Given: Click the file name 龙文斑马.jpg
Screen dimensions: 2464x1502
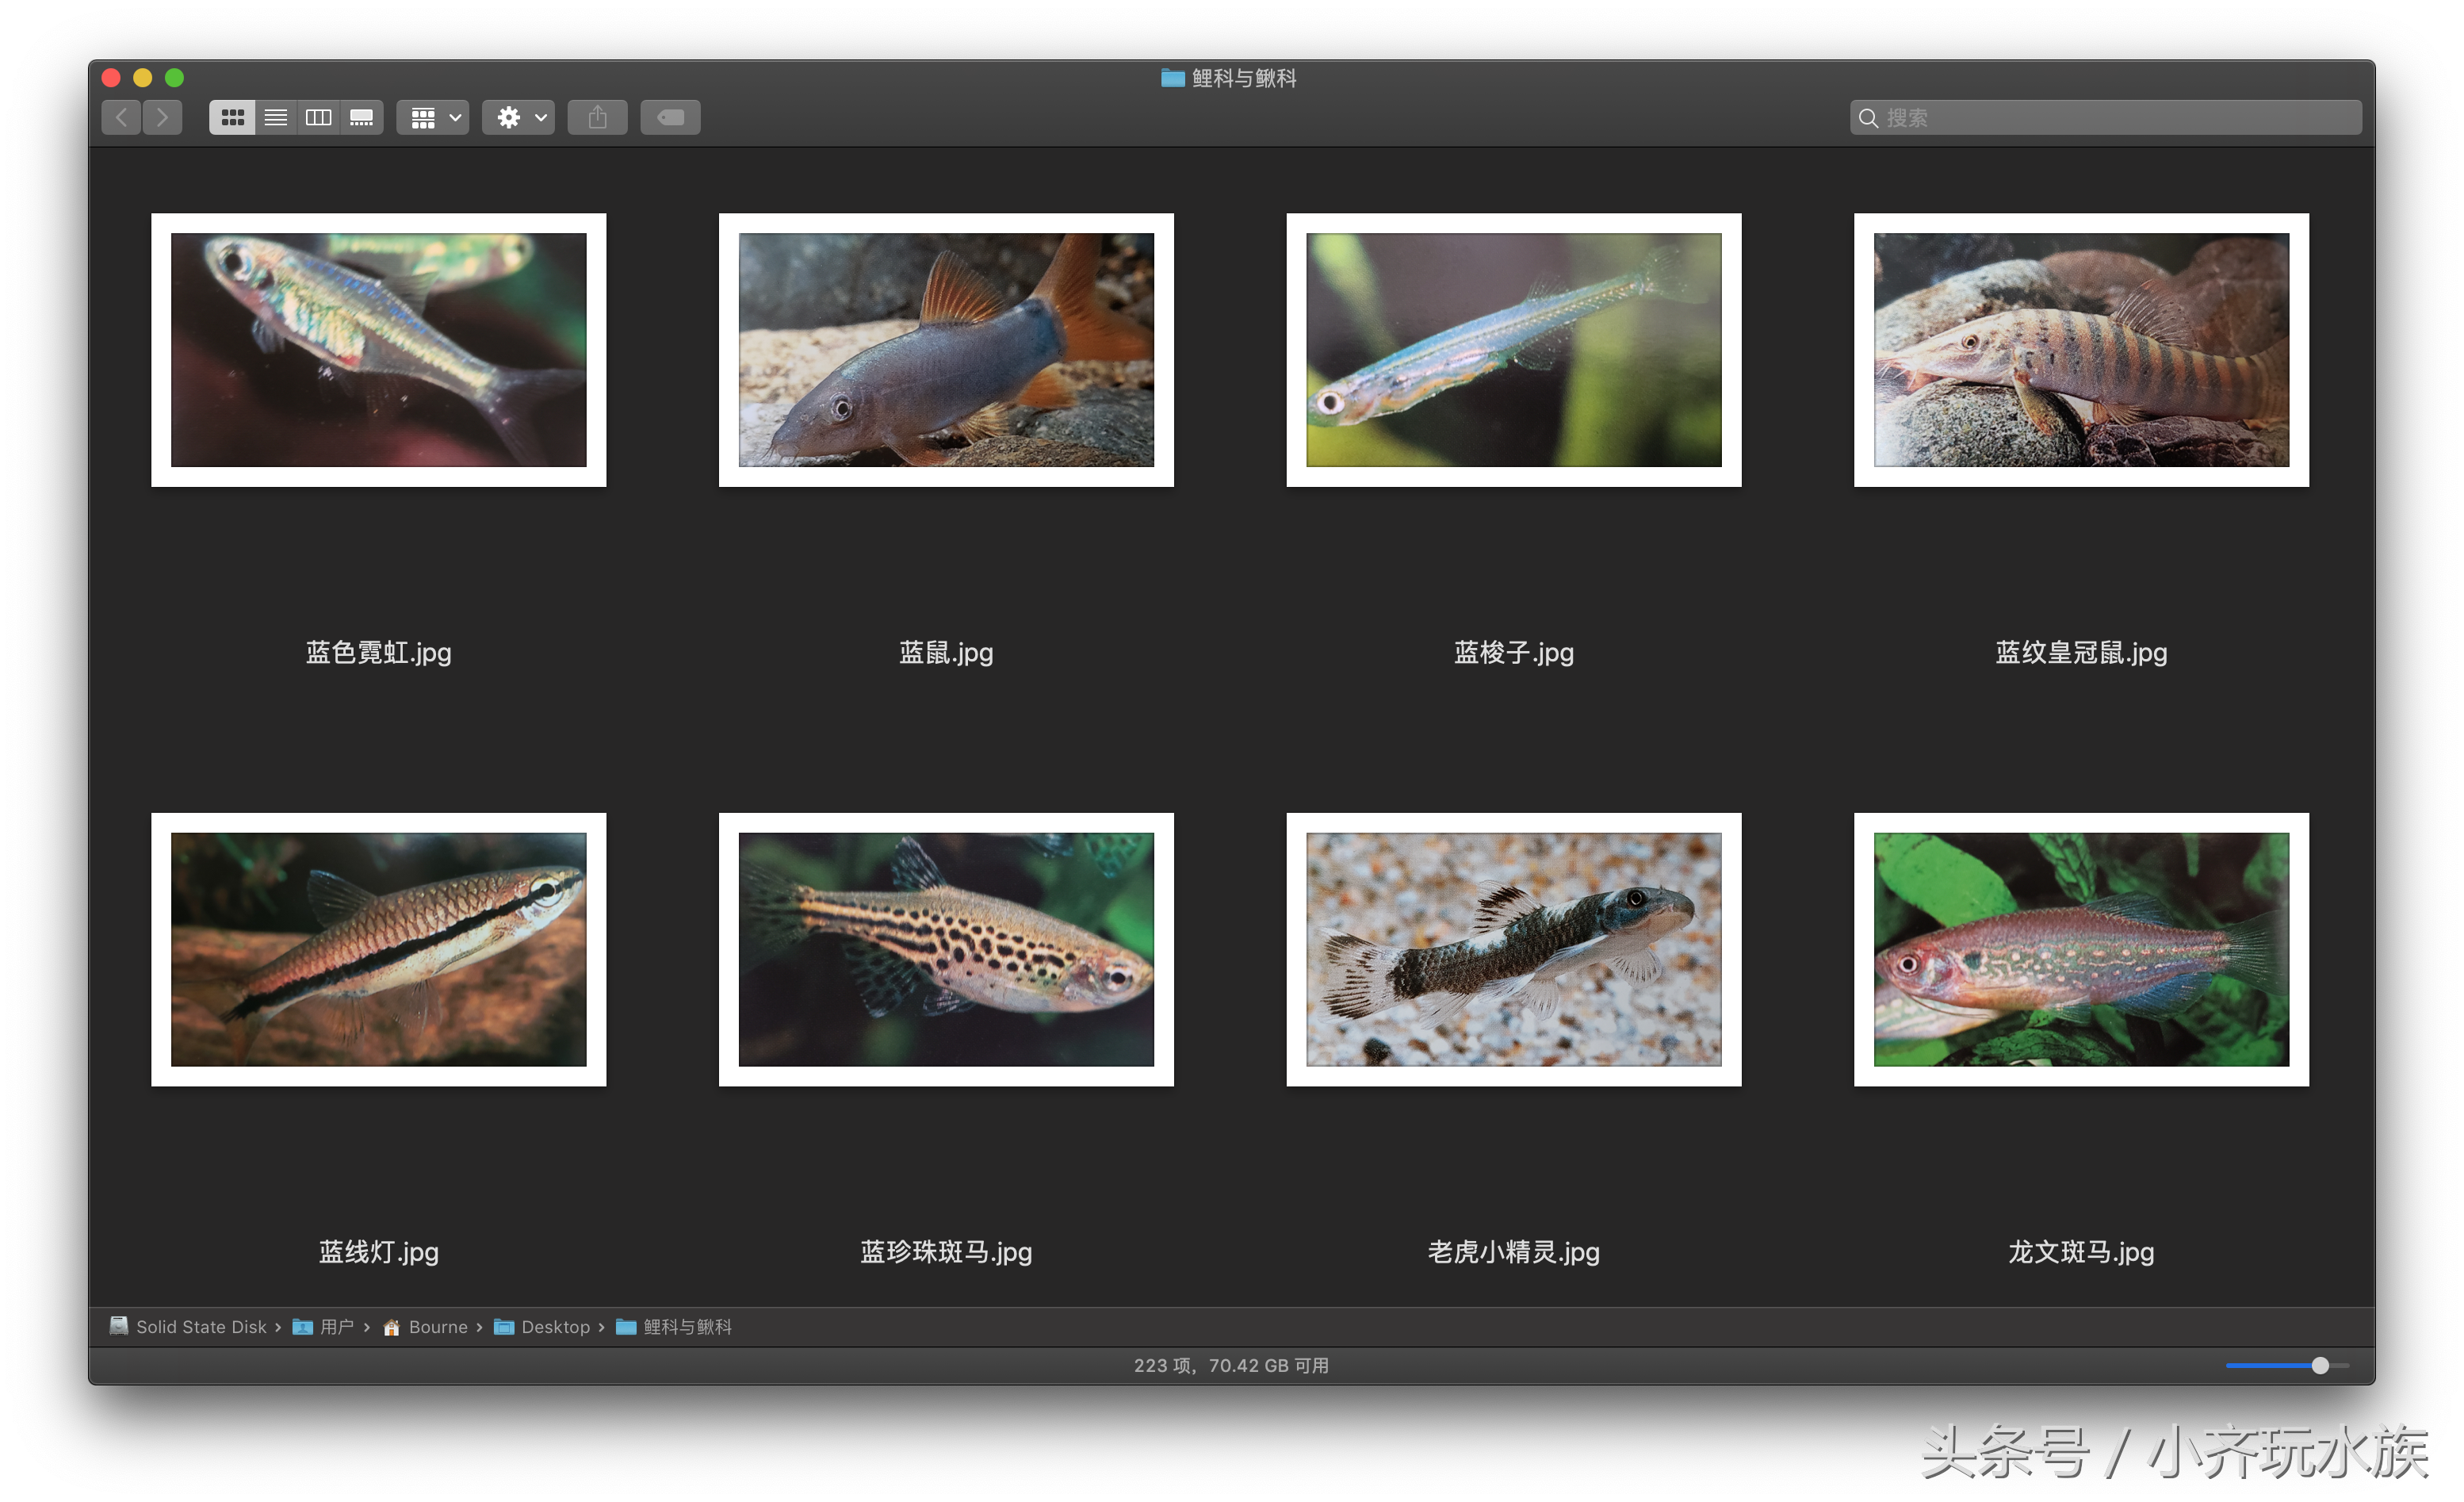Looking at the screenshot, I should 2081,1252.
